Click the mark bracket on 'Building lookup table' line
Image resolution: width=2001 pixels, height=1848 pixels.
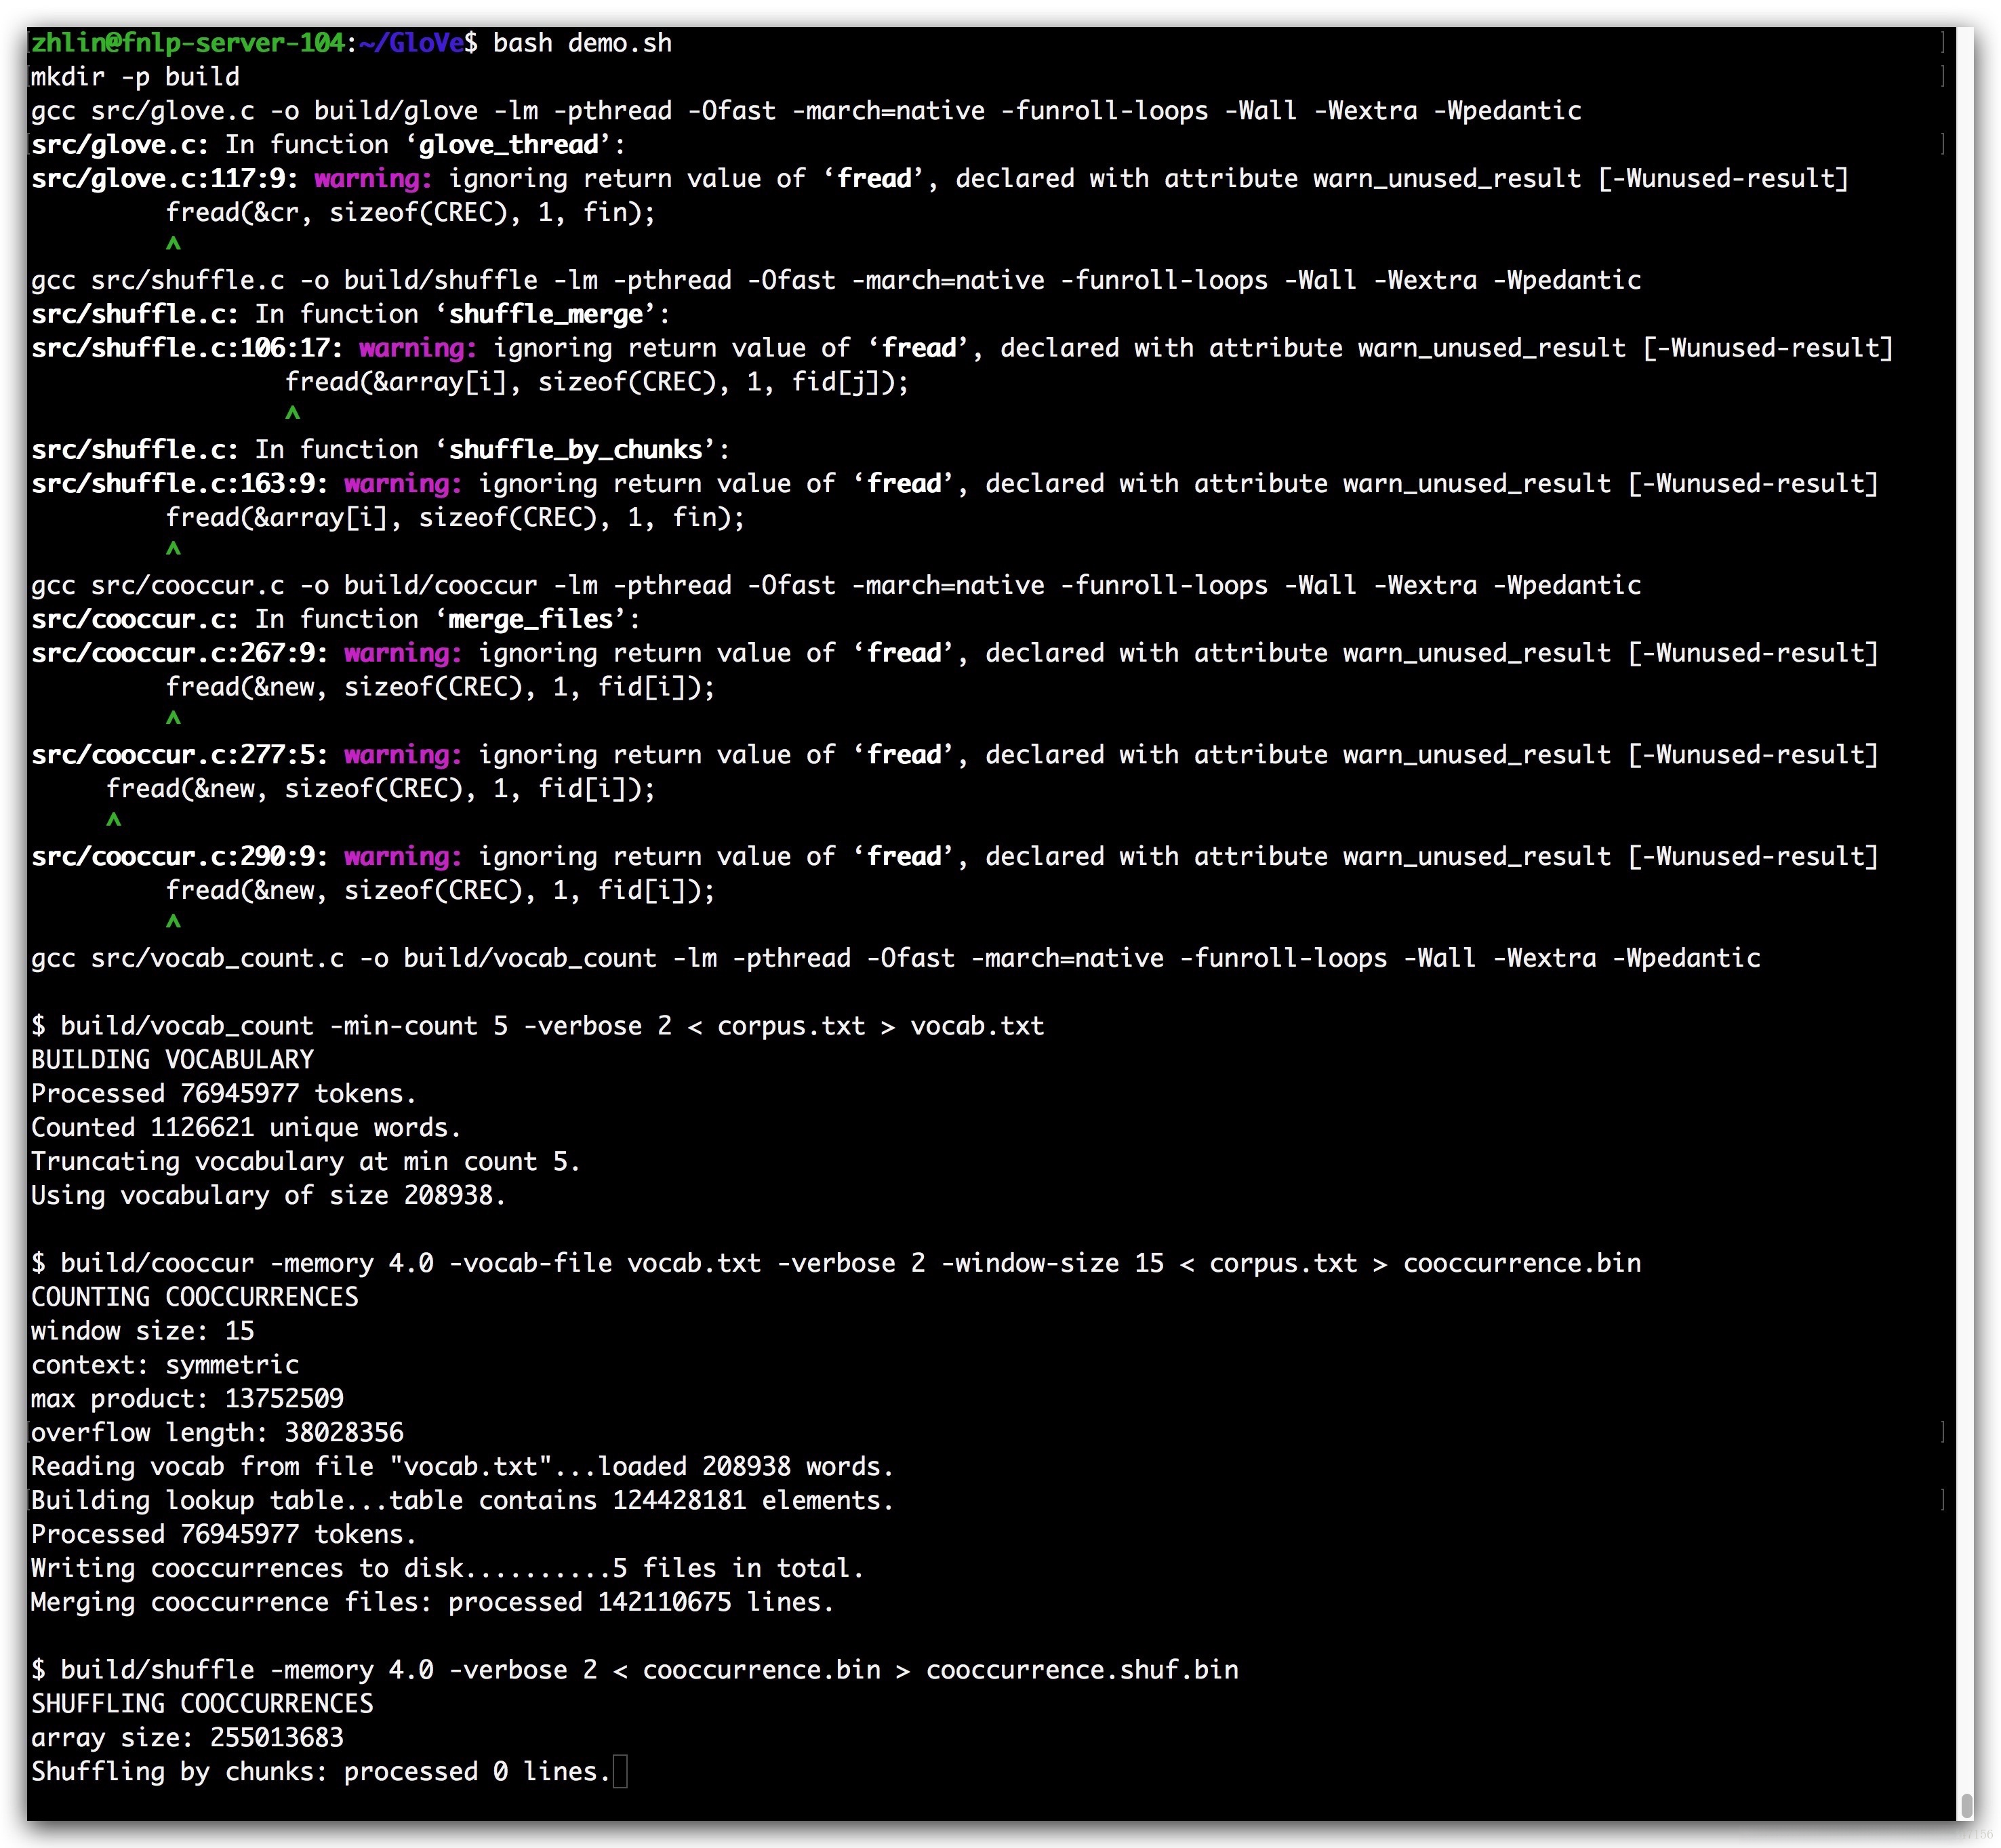(x=1942, y=1500)
